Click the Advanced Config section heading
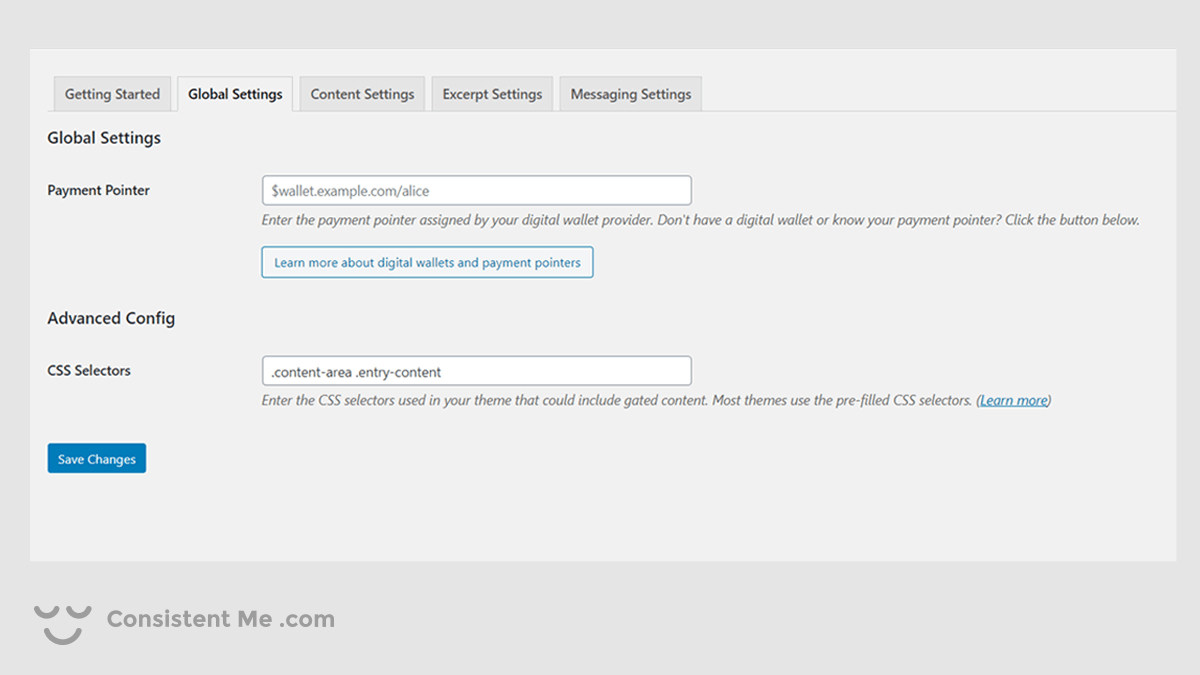The image size is (1200, 675). tap(111, 318)
